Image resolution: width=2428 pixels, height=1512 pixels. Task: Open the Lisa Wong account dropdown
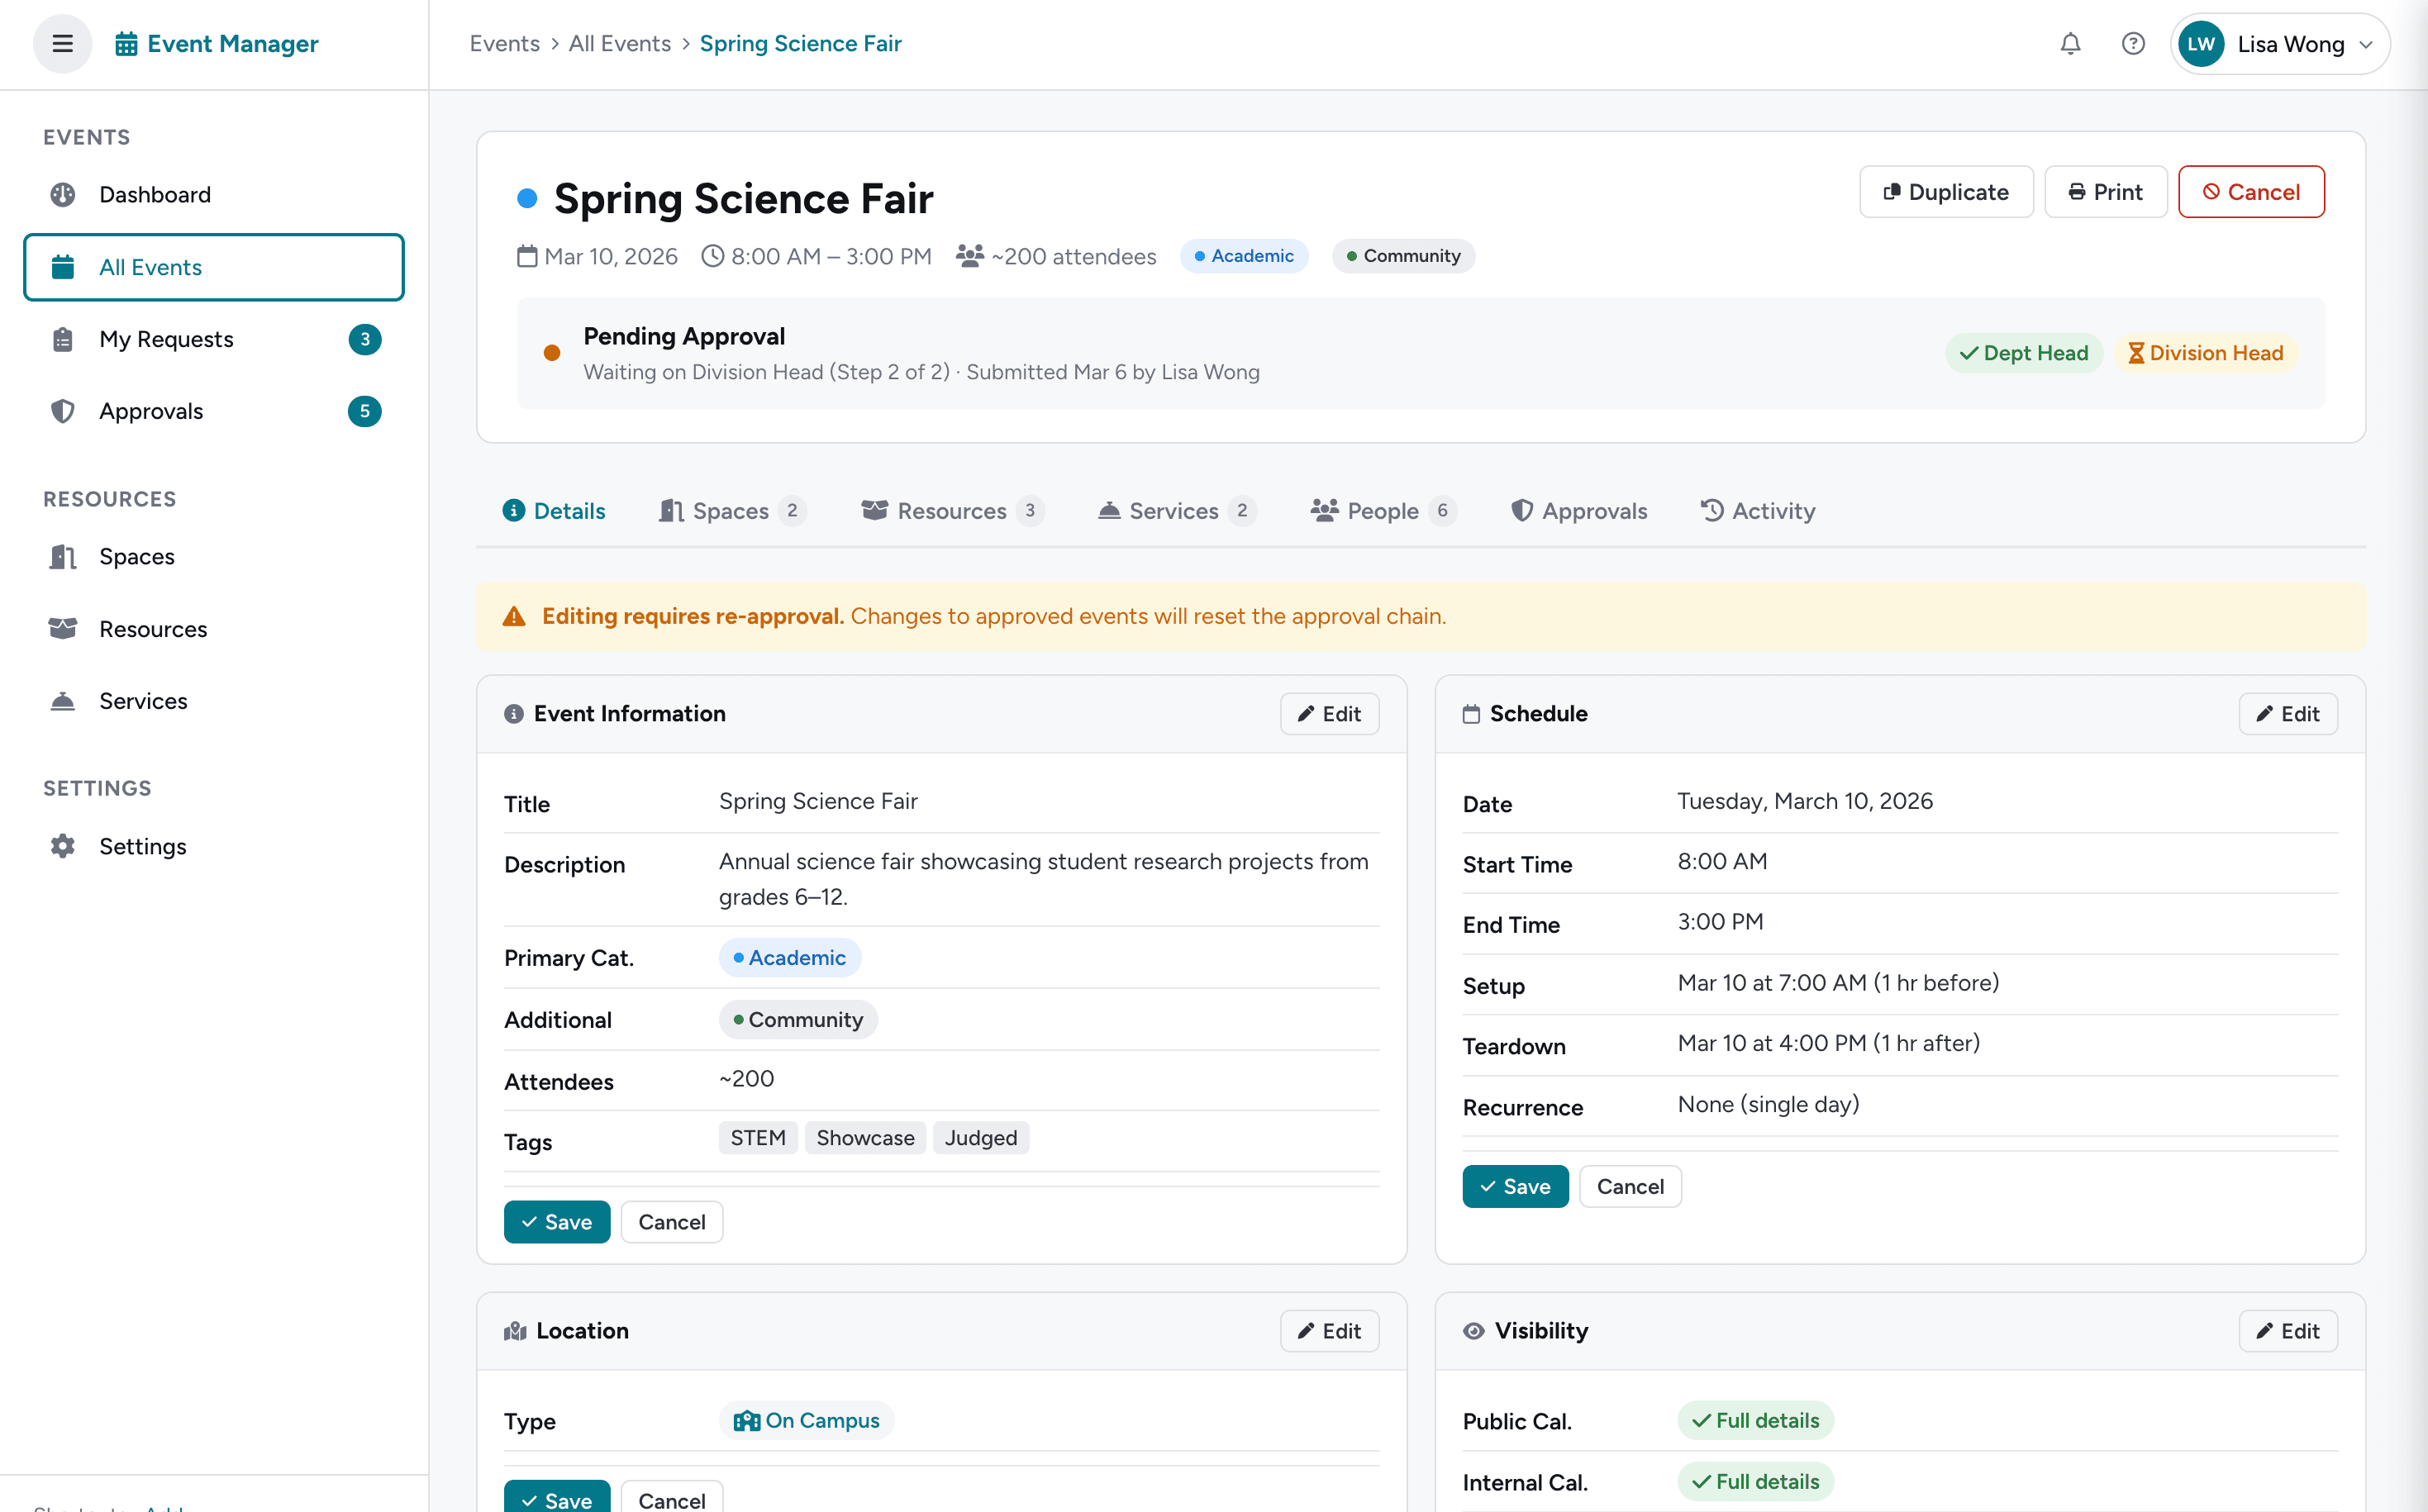[x=2280, y=43]
